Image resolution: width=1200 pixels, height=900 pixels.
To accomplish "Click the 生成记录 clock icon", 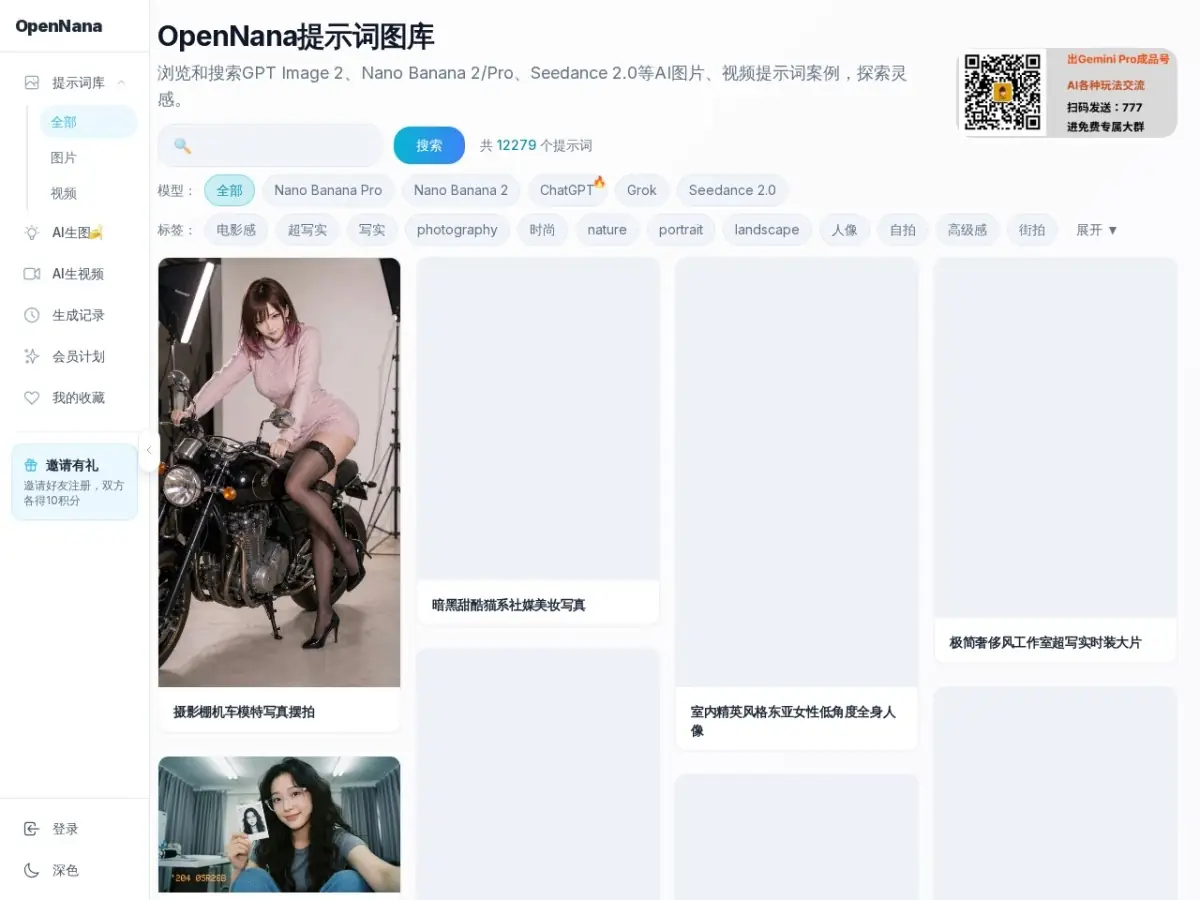I will pyautogui.click(x=32, y=315).
